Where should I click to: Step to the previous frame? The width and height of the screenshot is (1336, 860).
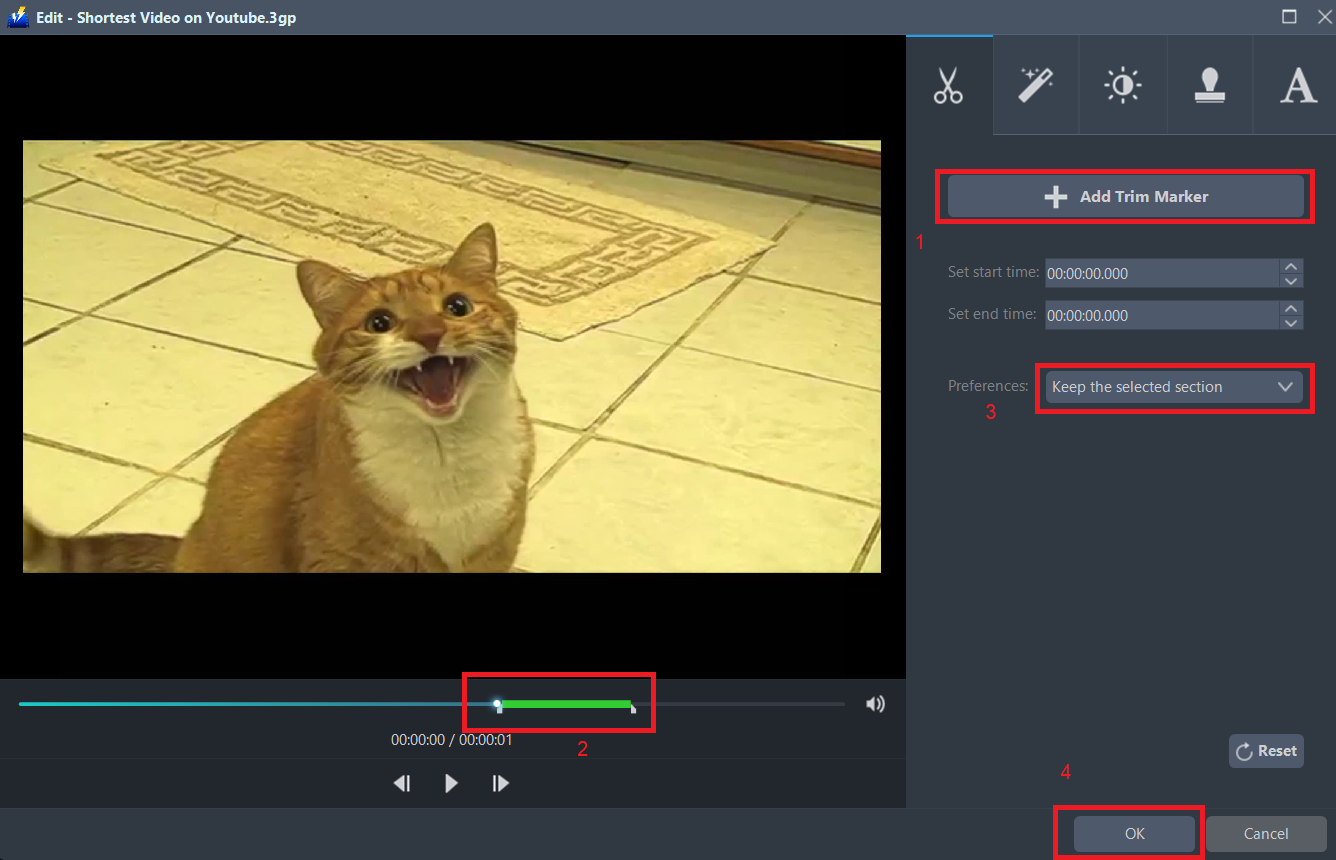coord(402,783)
